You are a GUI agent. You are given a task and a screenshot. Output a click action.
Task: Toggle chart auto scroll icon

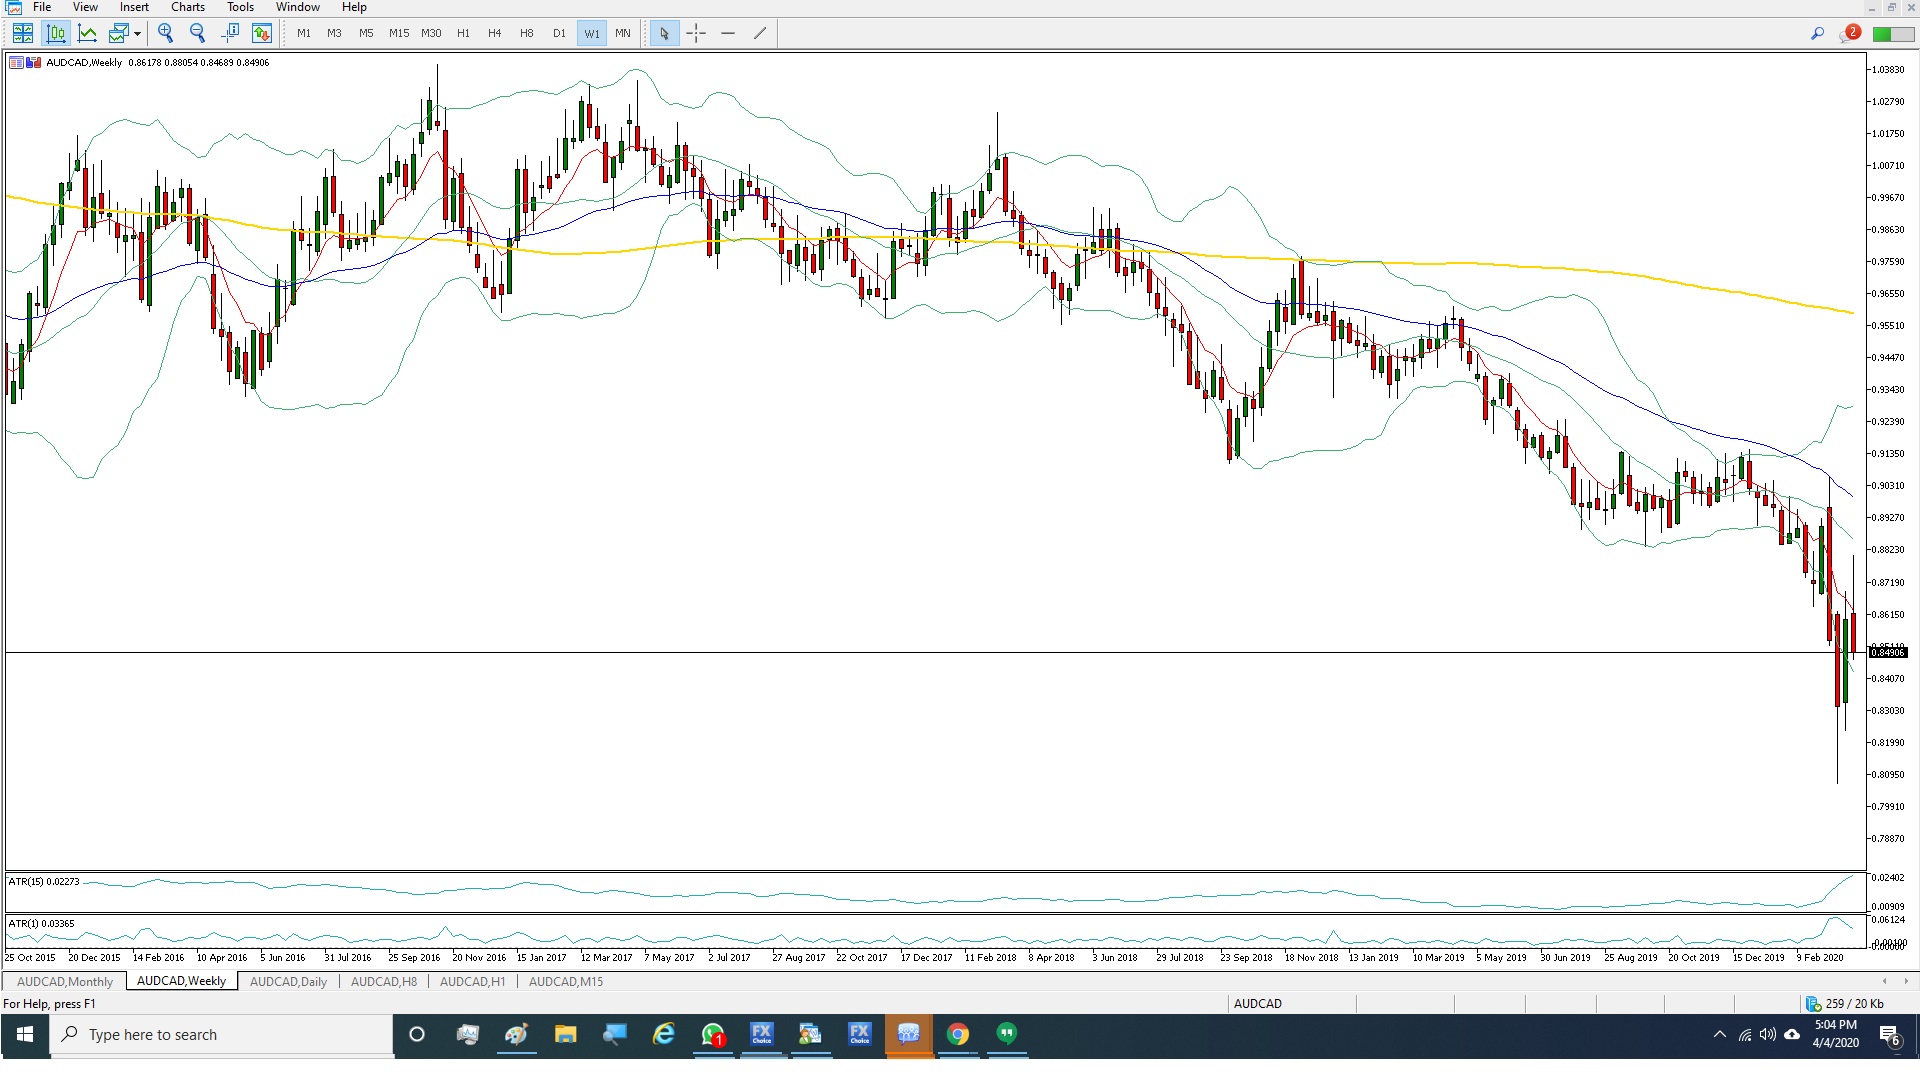262,33
